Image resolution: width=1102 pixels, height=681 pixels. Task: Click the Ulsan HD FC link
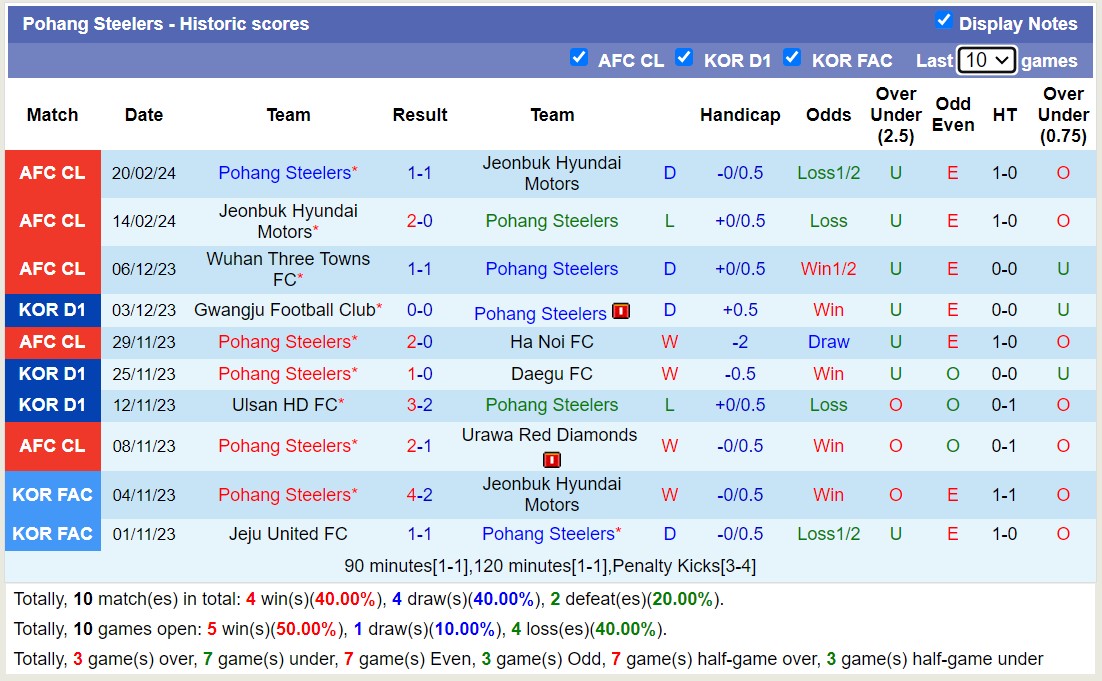tap(285, 405)
